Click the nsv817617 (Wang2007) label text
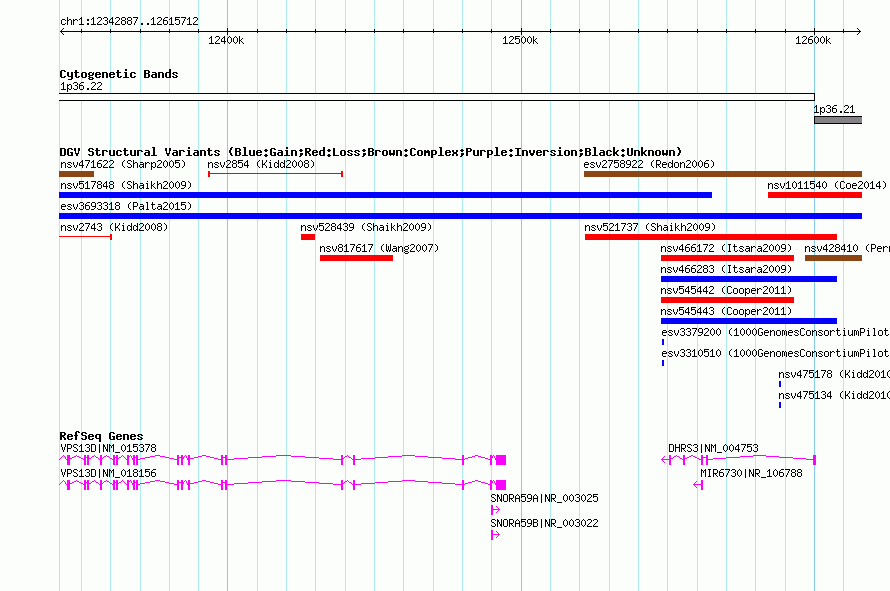 (379, 248)
